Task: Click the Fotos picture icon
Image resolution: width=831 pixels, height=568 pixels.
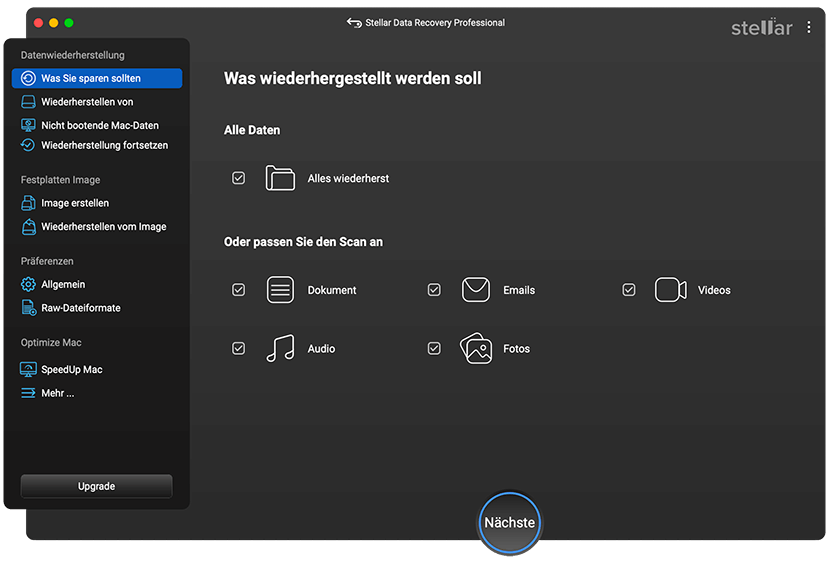Action: pos(476,348)
